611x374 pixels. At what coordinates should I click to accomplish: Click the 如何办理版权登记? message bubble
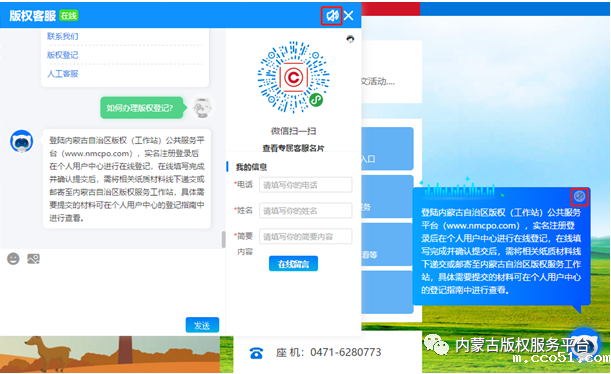[x=141, y=108]
